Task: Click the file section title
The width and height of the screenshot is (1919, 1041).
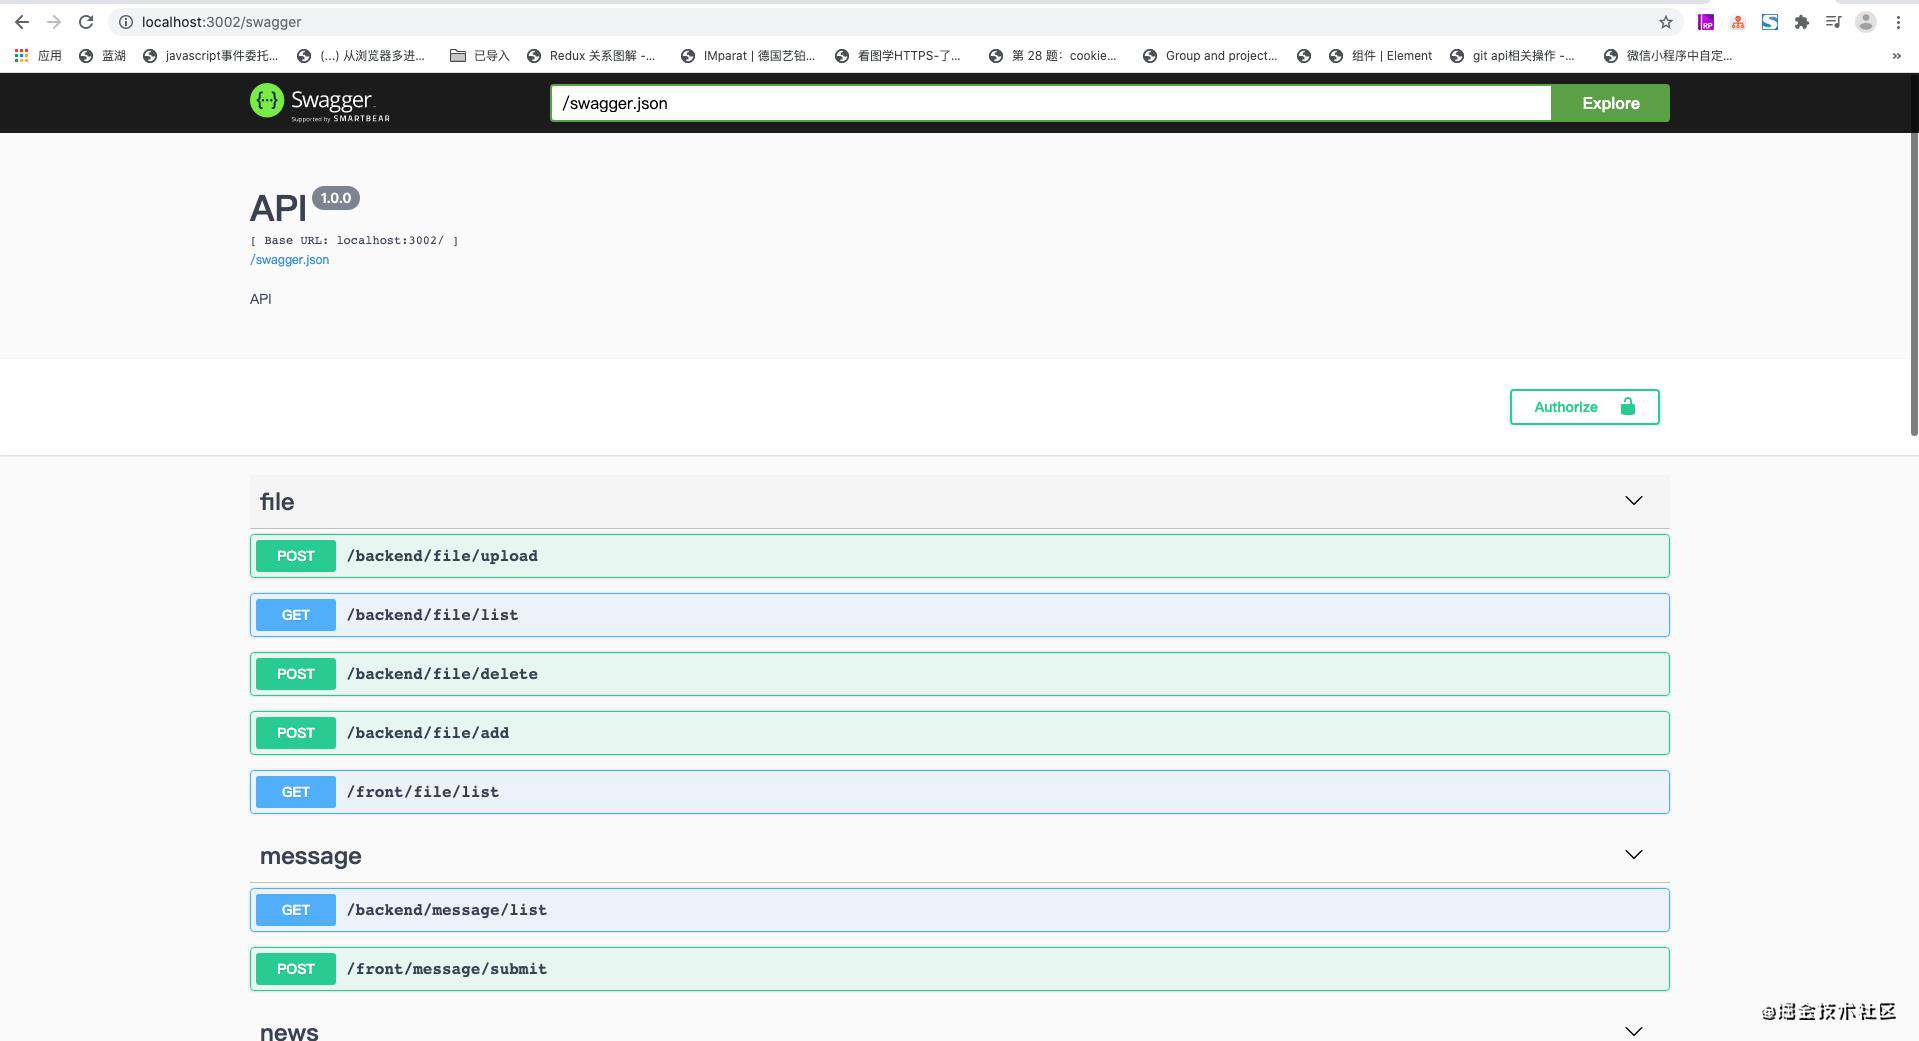Action: click(x=277, y=502)
